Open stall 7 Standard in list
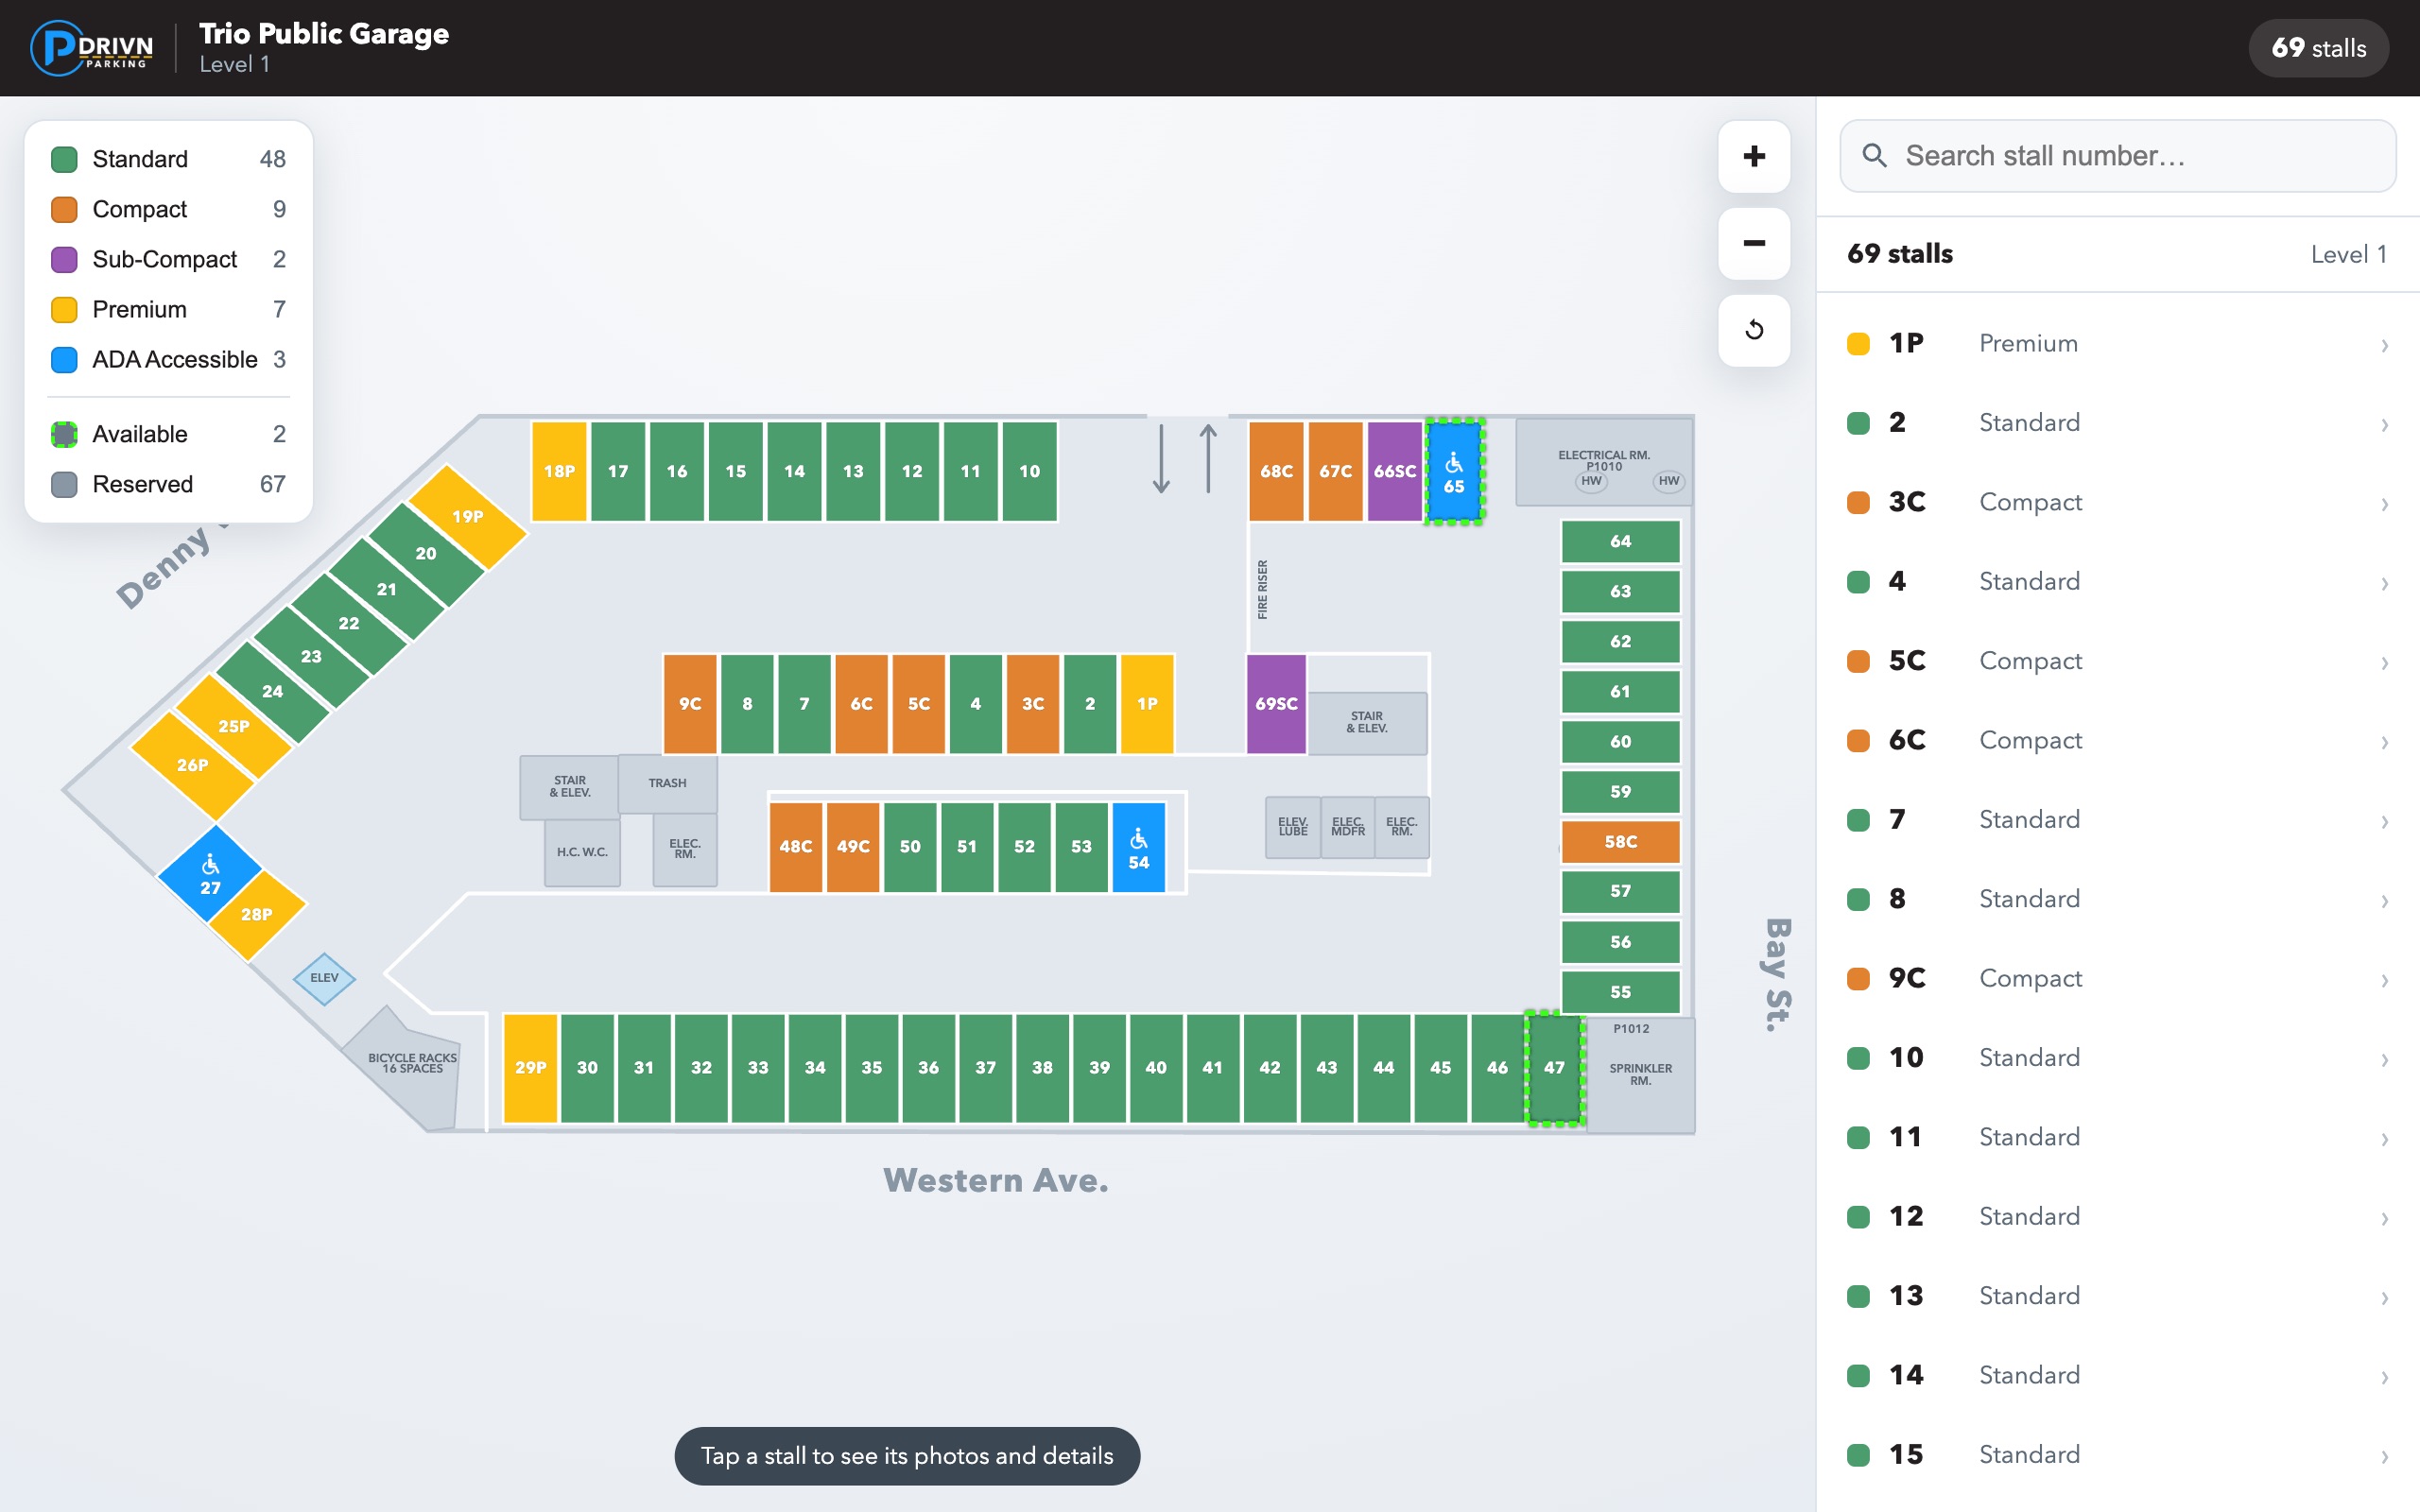Viewport: 2420px width, 1512px height. point(2118,820)
